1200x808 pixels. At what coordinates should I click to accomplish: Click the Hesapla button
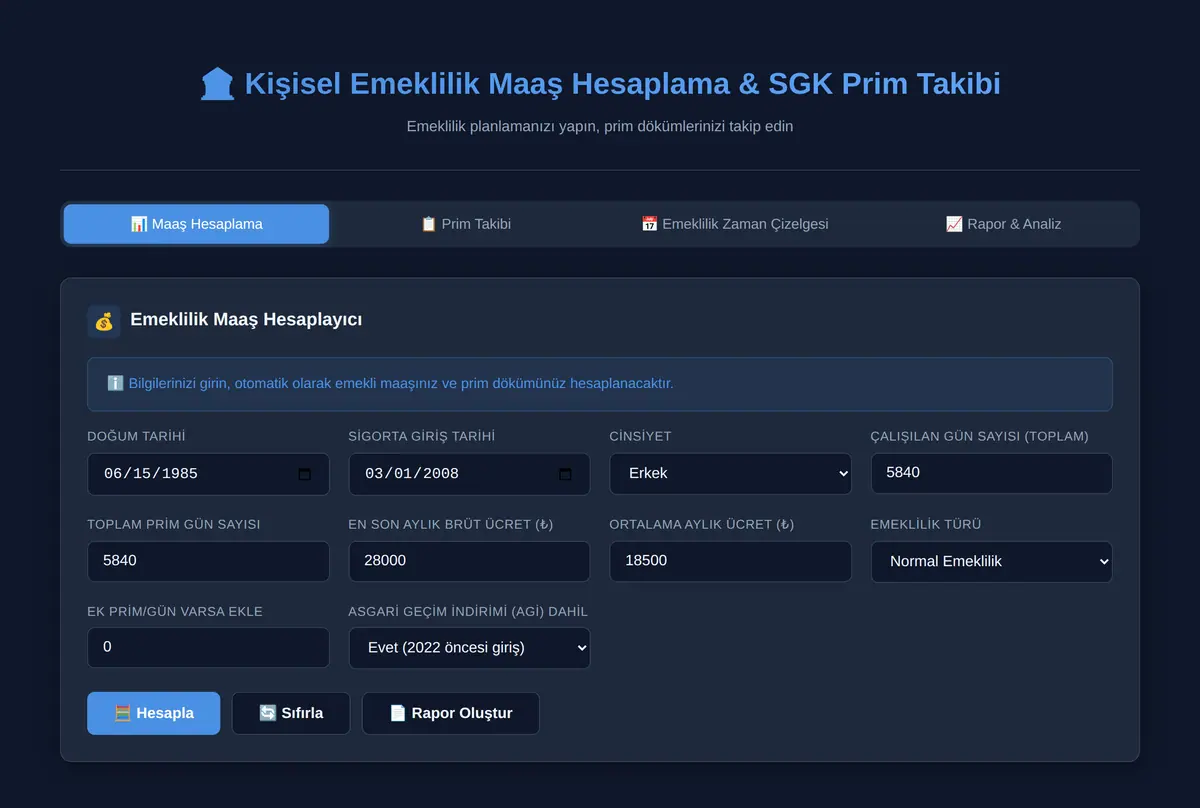153,713
